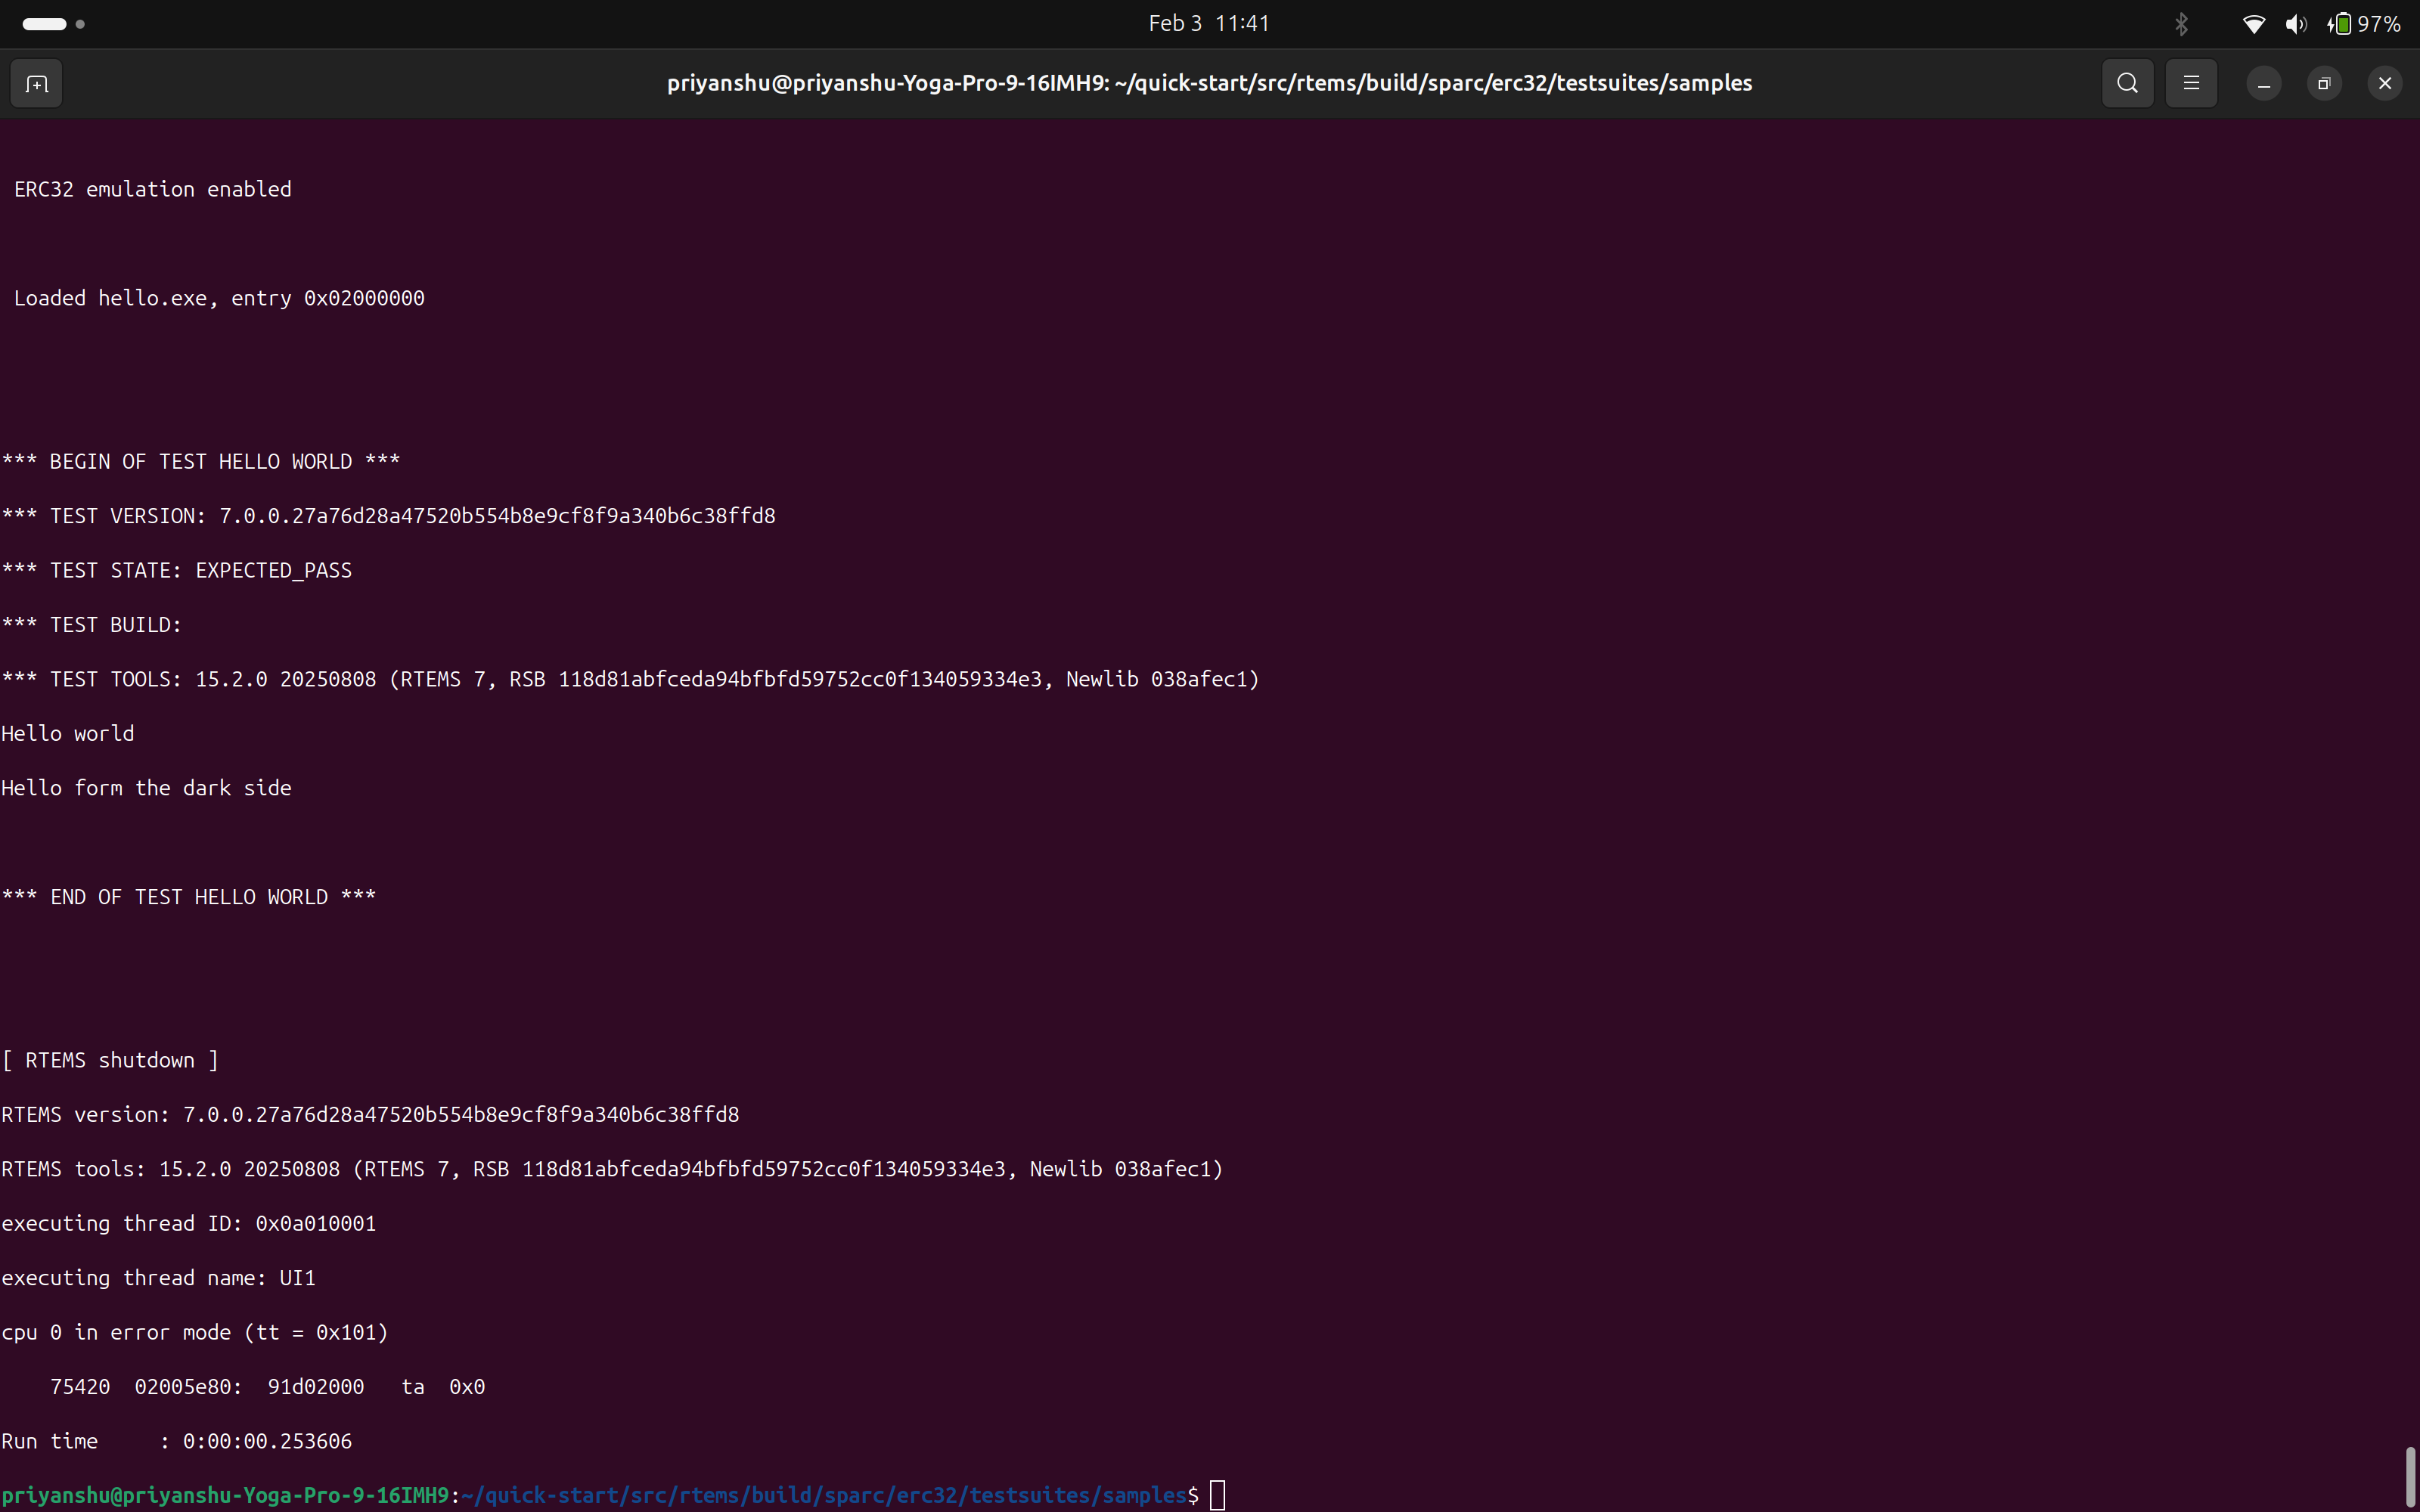Click the Bluetooth status icon

(x=2181, y=24)
